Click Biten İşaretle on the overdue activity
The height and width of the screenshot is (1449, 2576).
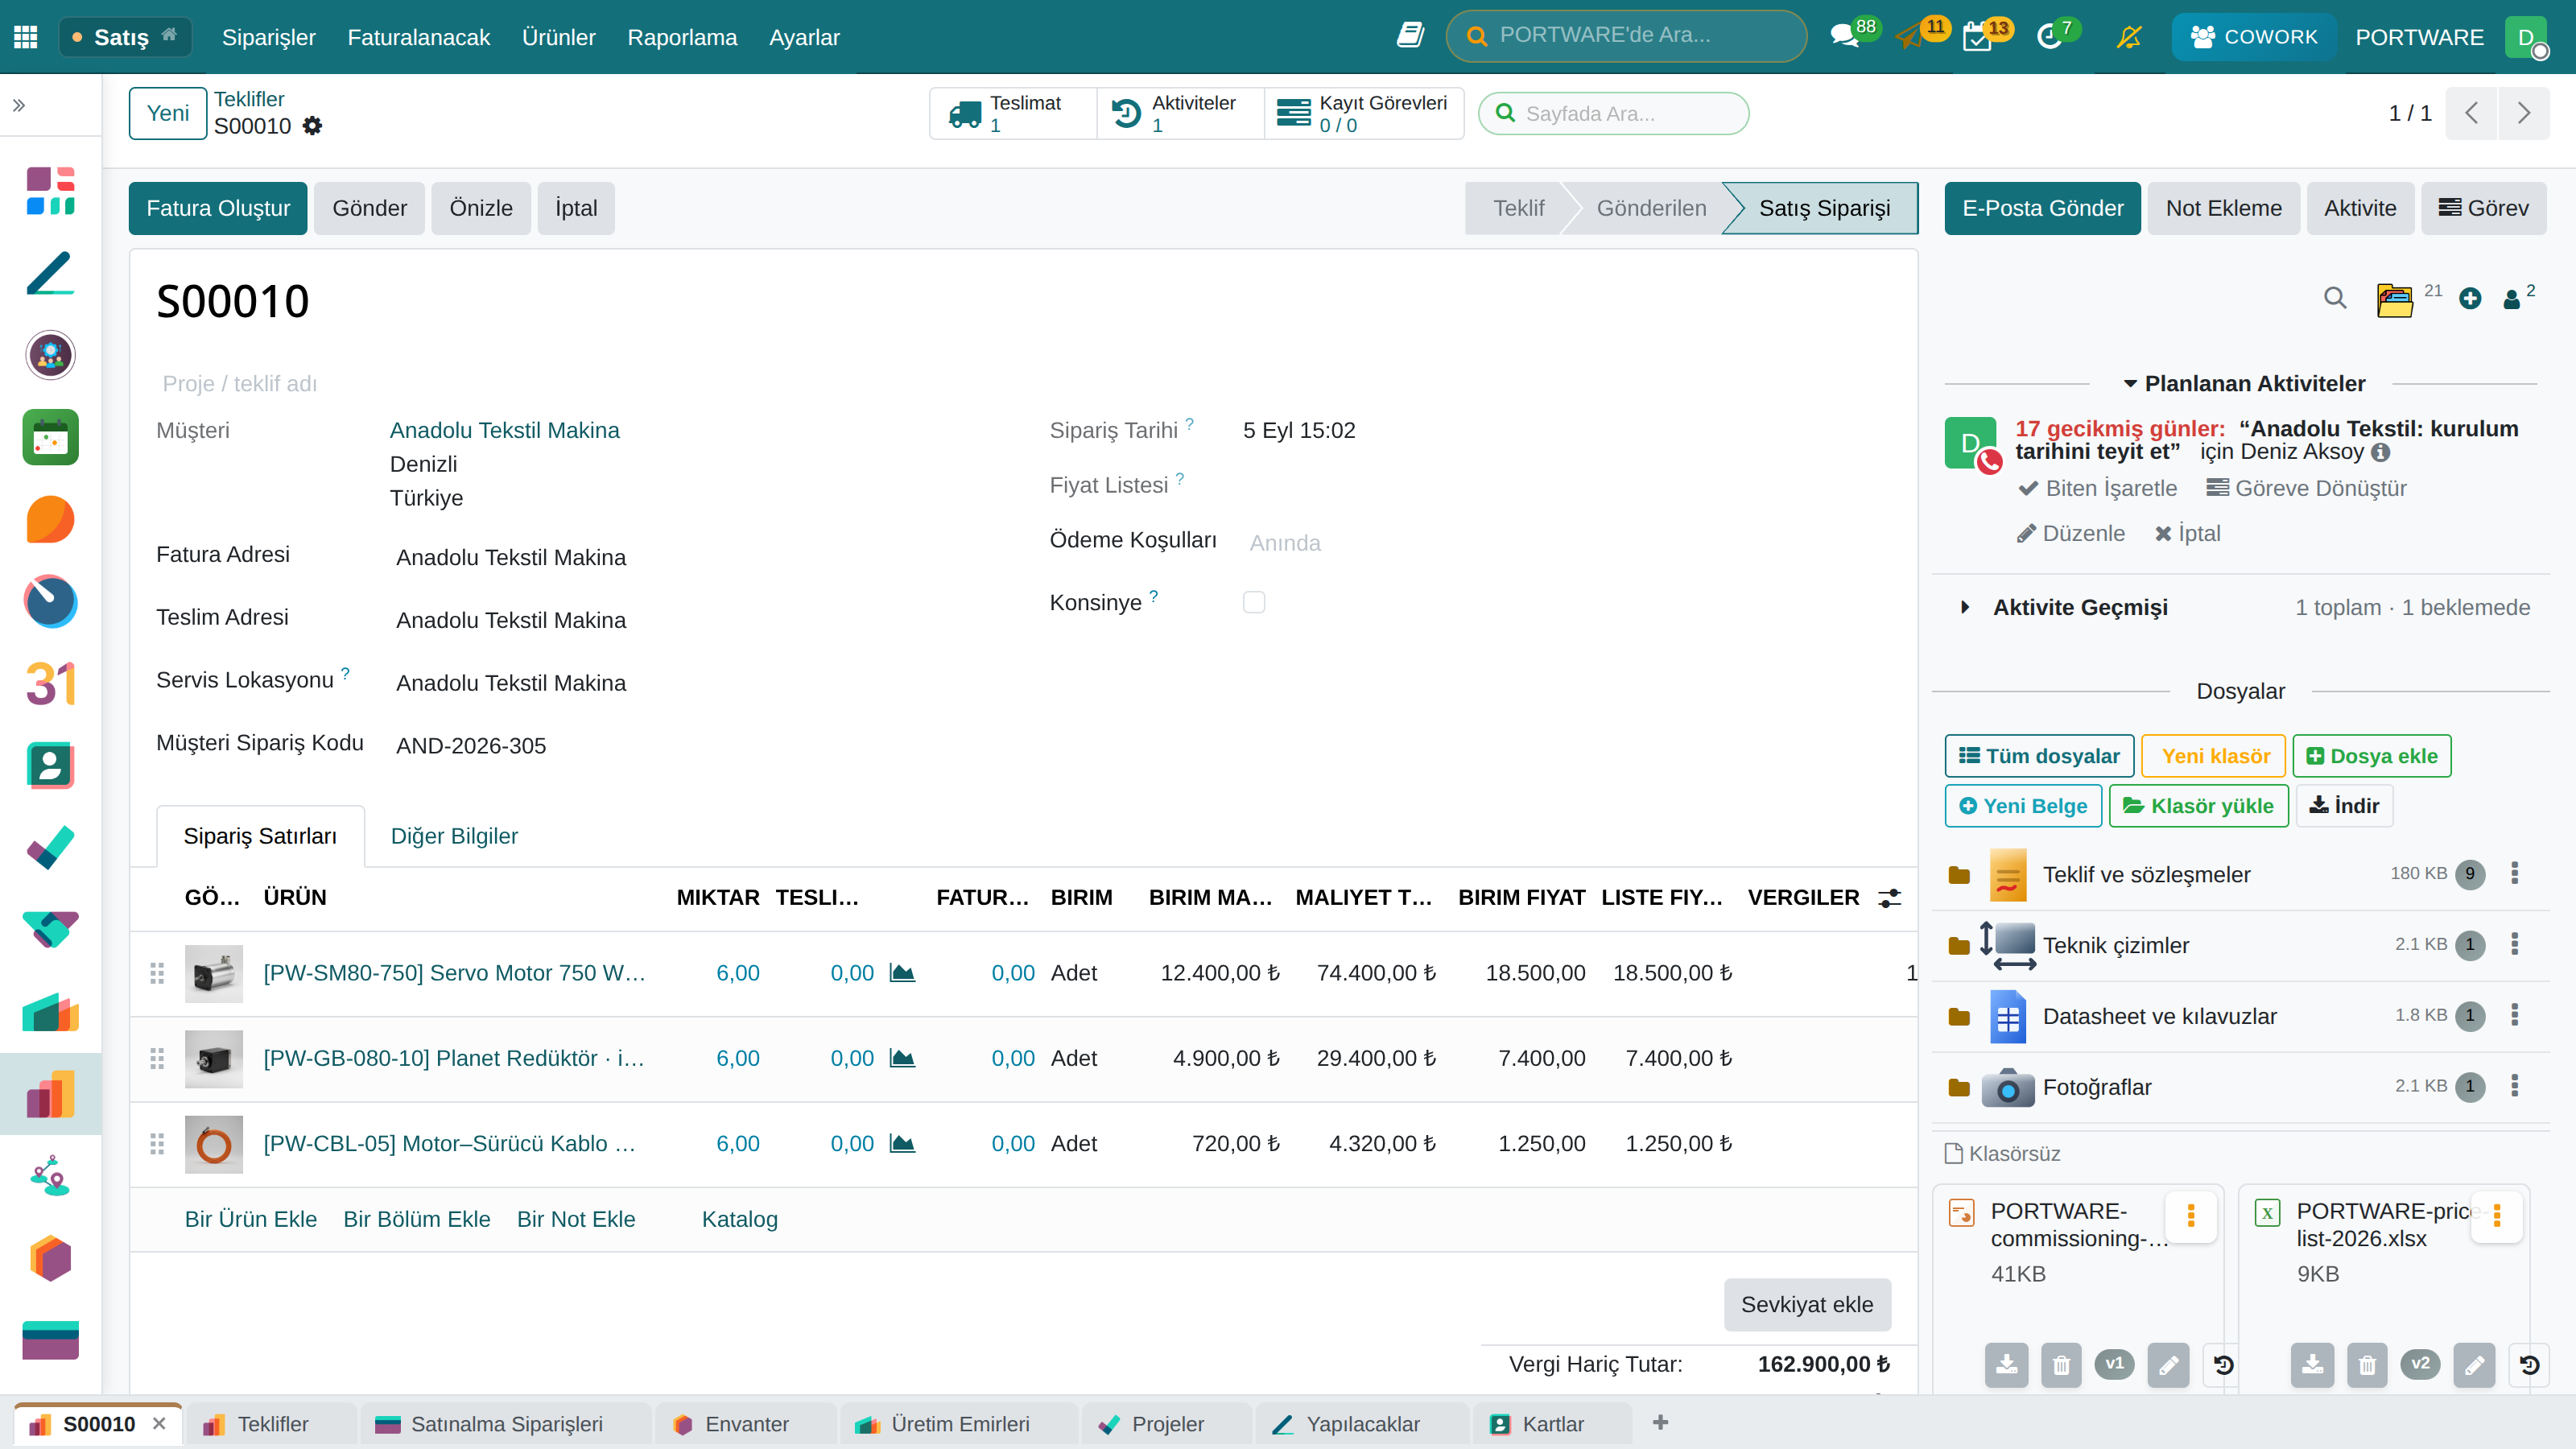coord(2098,488)
